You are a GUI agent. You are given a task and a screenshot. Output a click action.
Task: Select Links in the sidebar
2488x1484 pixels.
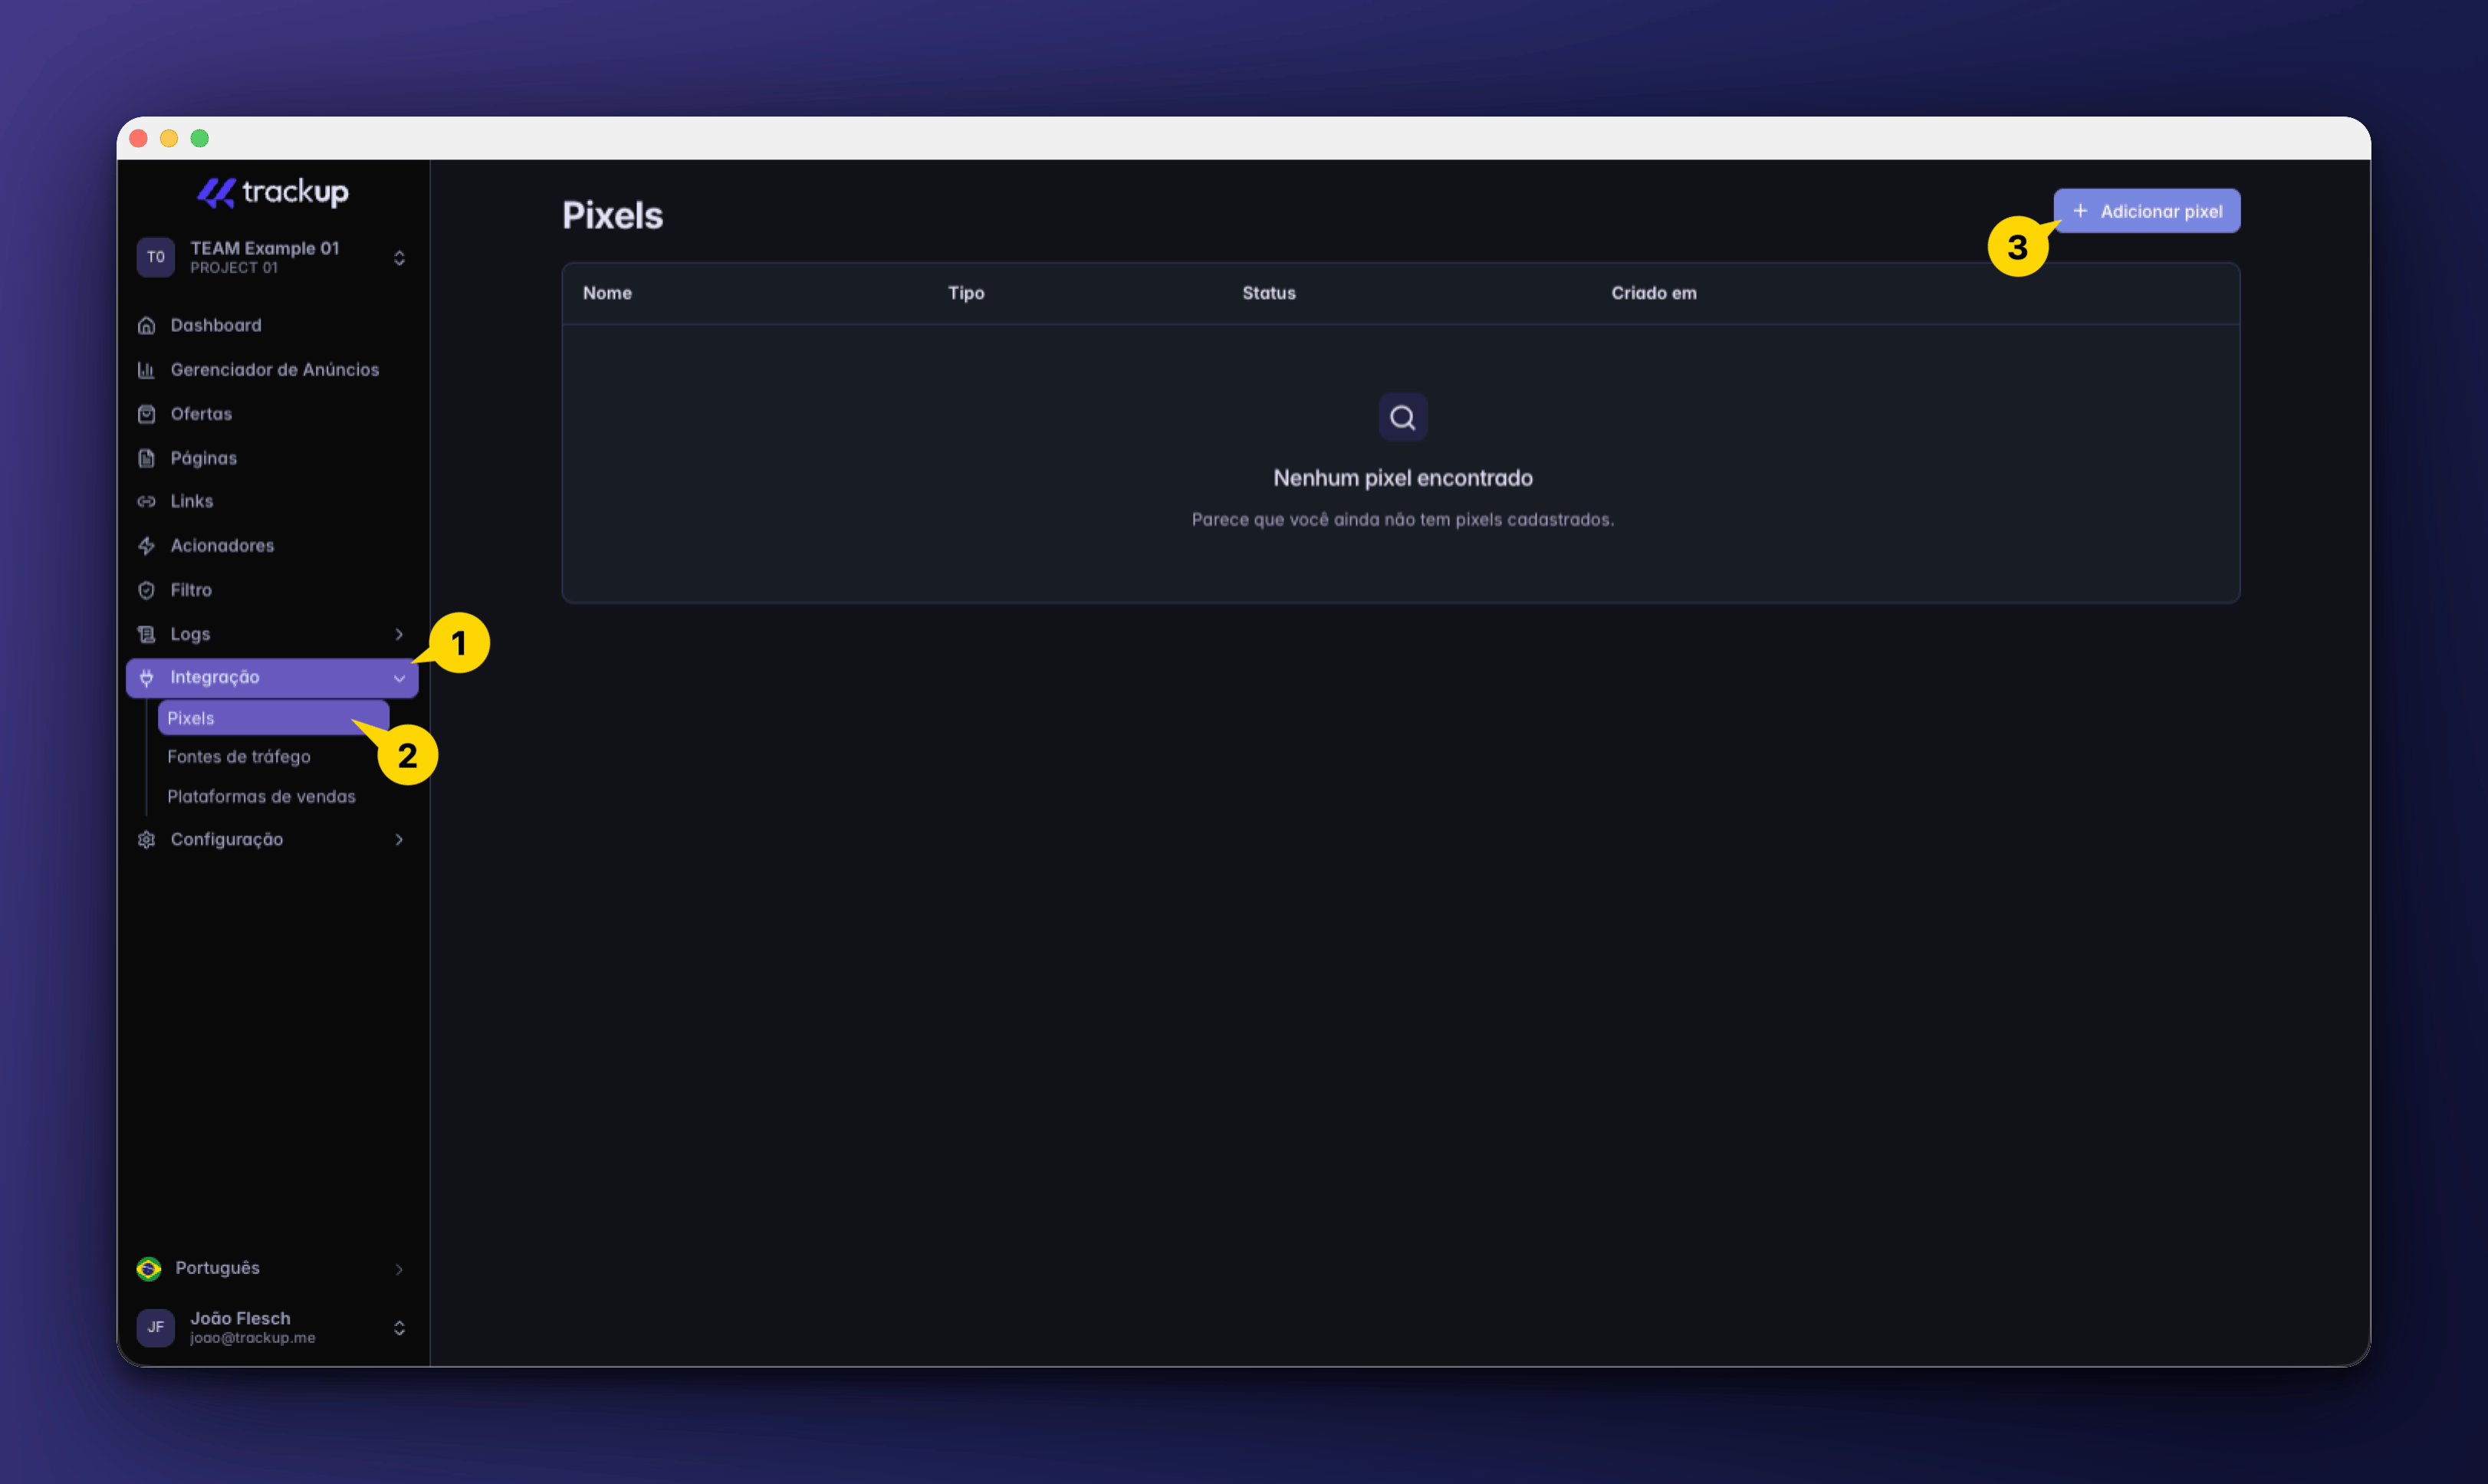[x=272, y=501]
